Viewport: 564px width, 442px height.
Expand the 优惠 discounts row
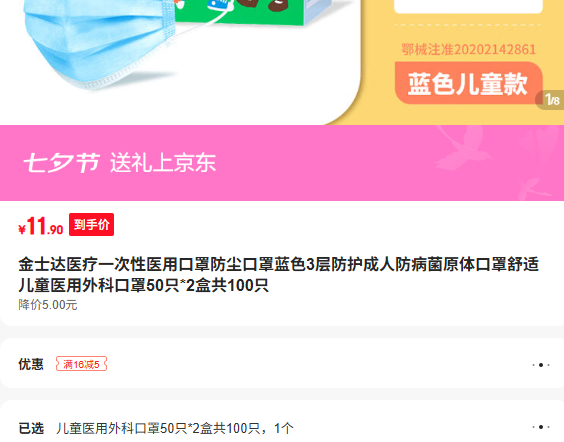coord(282,363)
